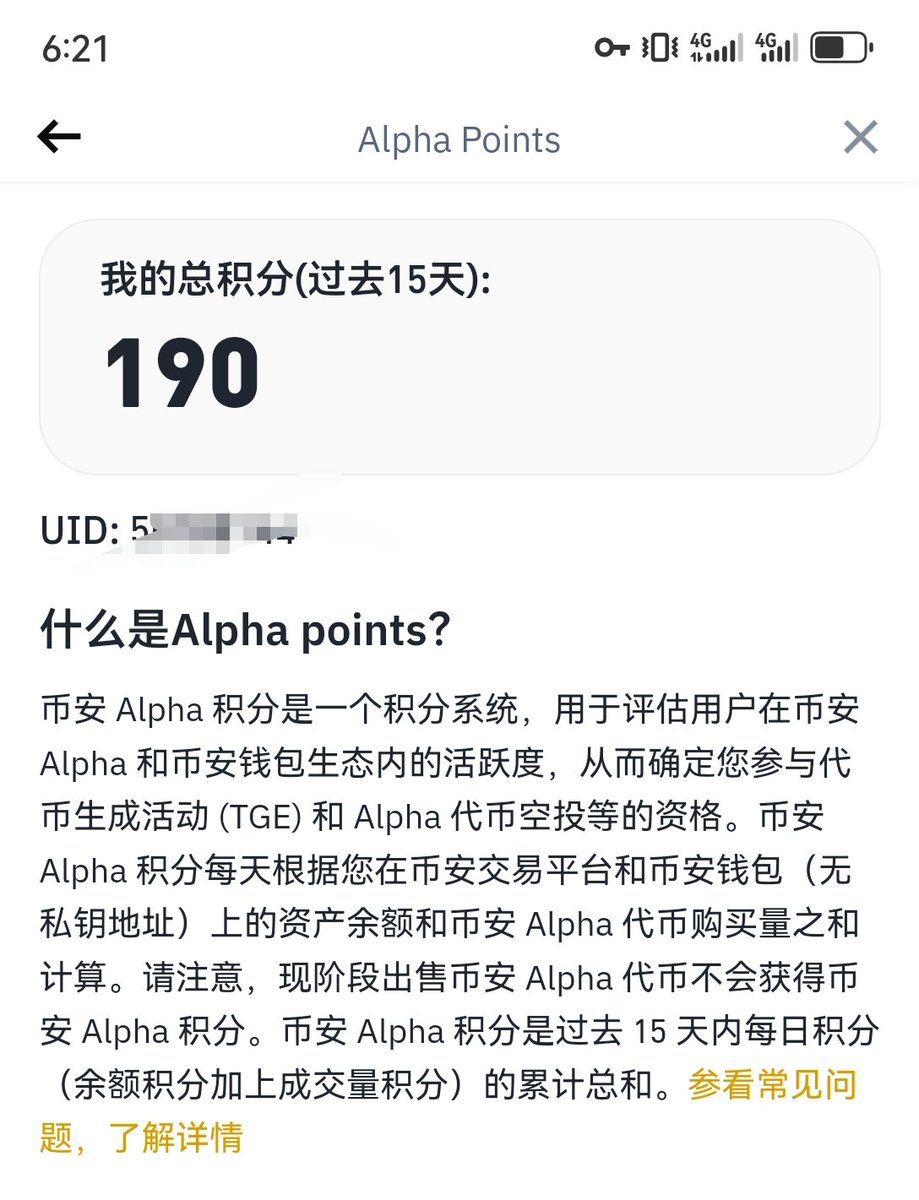This screenshot has width=919, height=1200.
Task: Tap the vibrate mode status icon
Action: (660, 47)
